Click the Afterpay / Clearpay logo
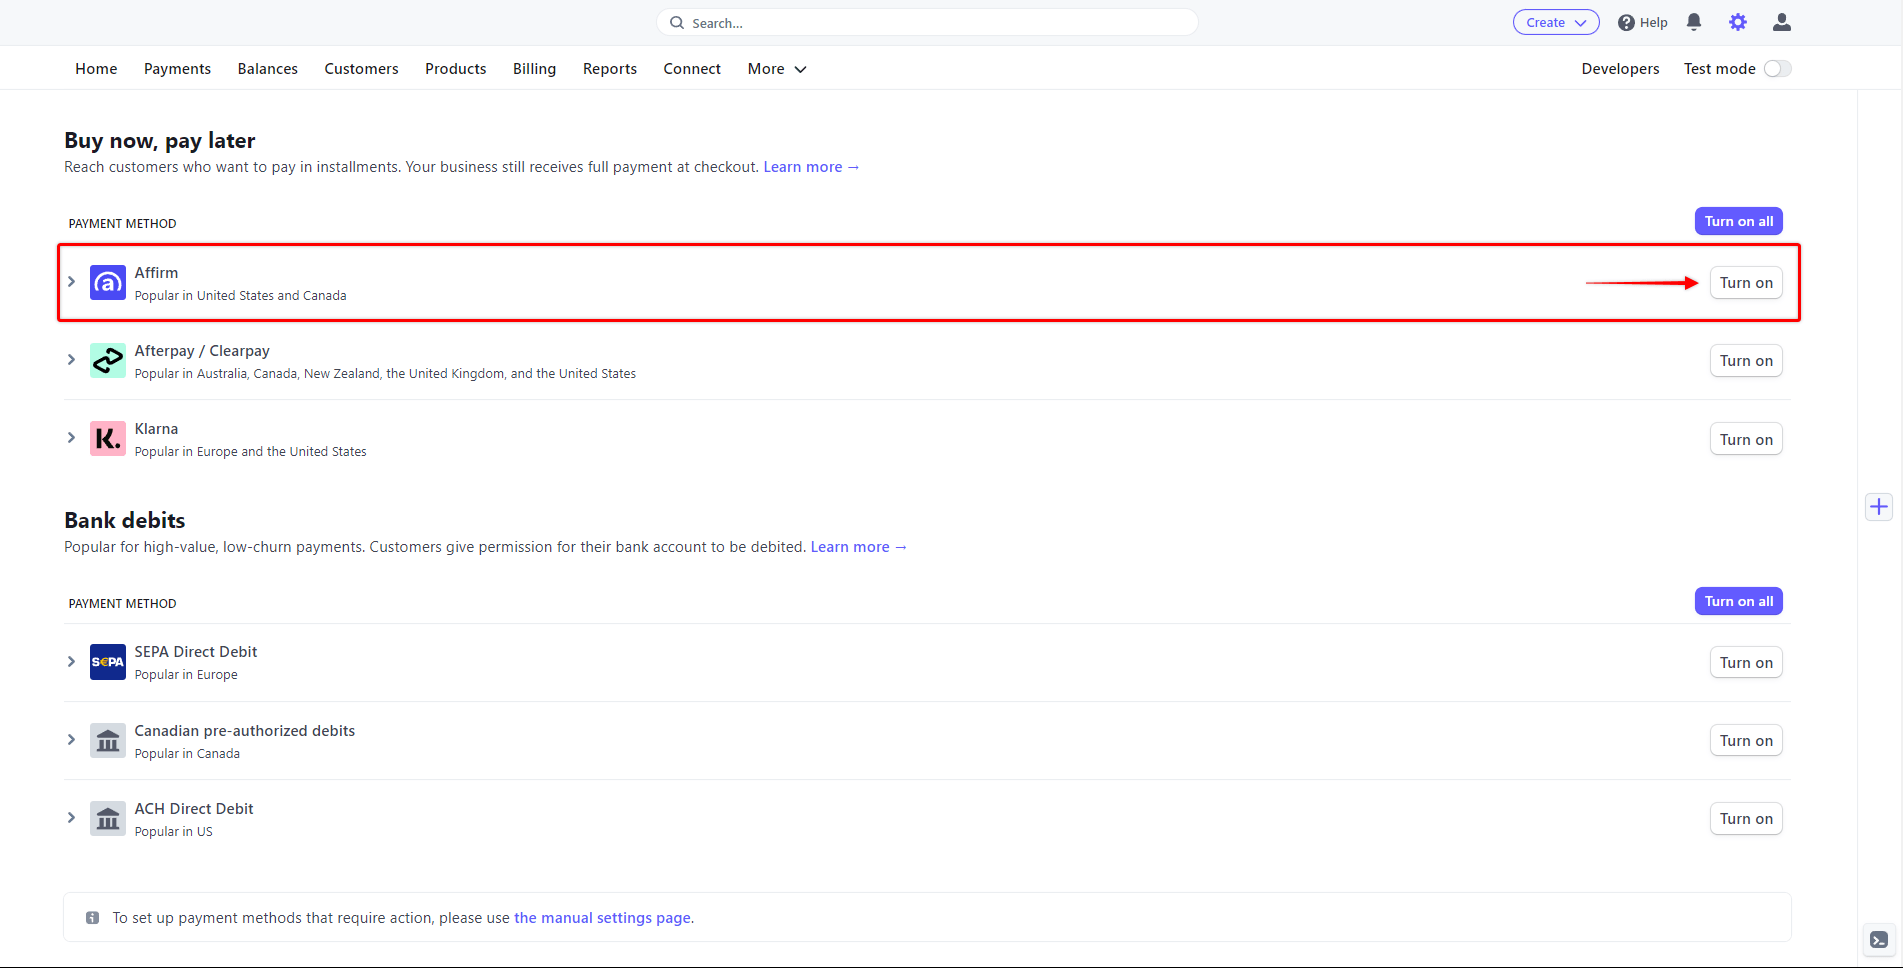1903x968 pixels. 107,360
